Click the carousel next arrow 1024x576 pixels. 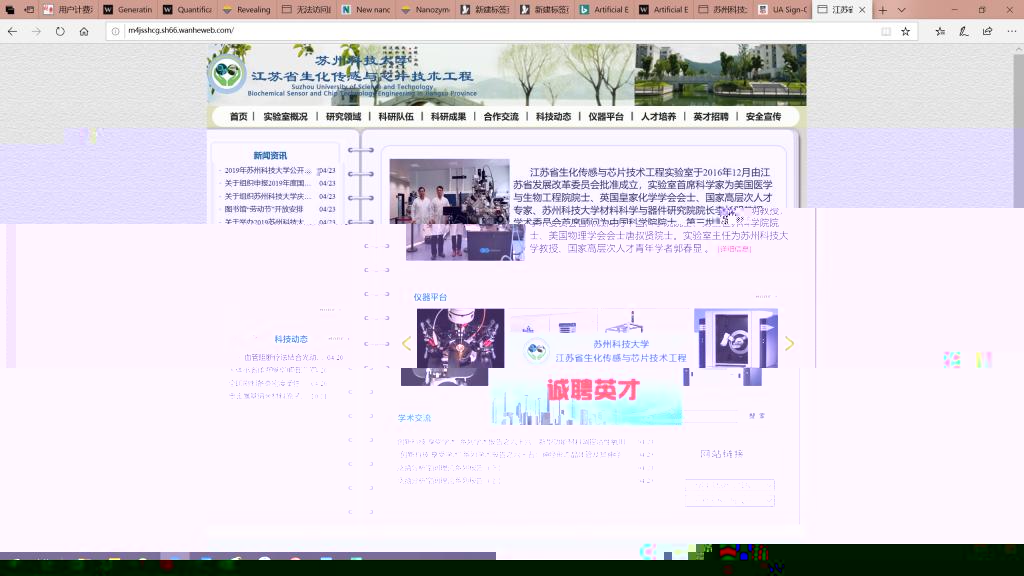pyautogui.click(x=789, y=344)
